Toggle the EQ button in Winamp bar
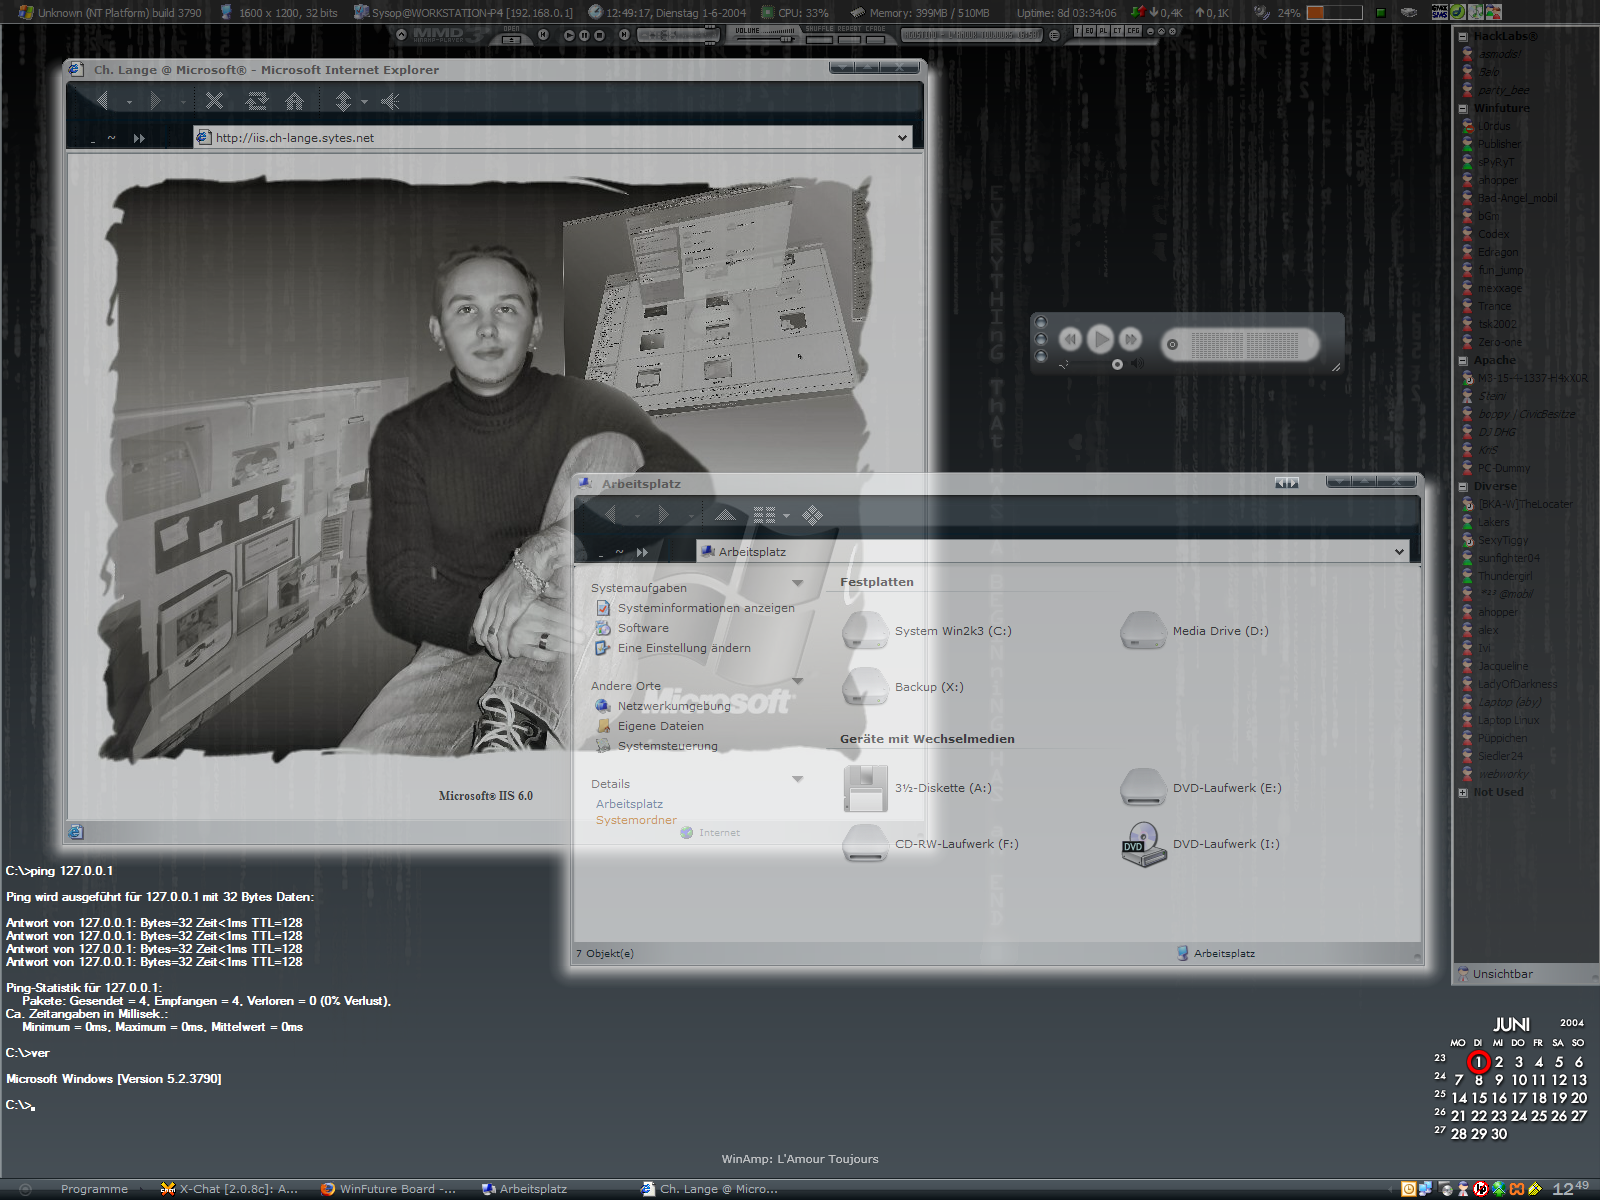Image resolution: width=1600 pixels, height=1200 pixels. coord(1090,32)
